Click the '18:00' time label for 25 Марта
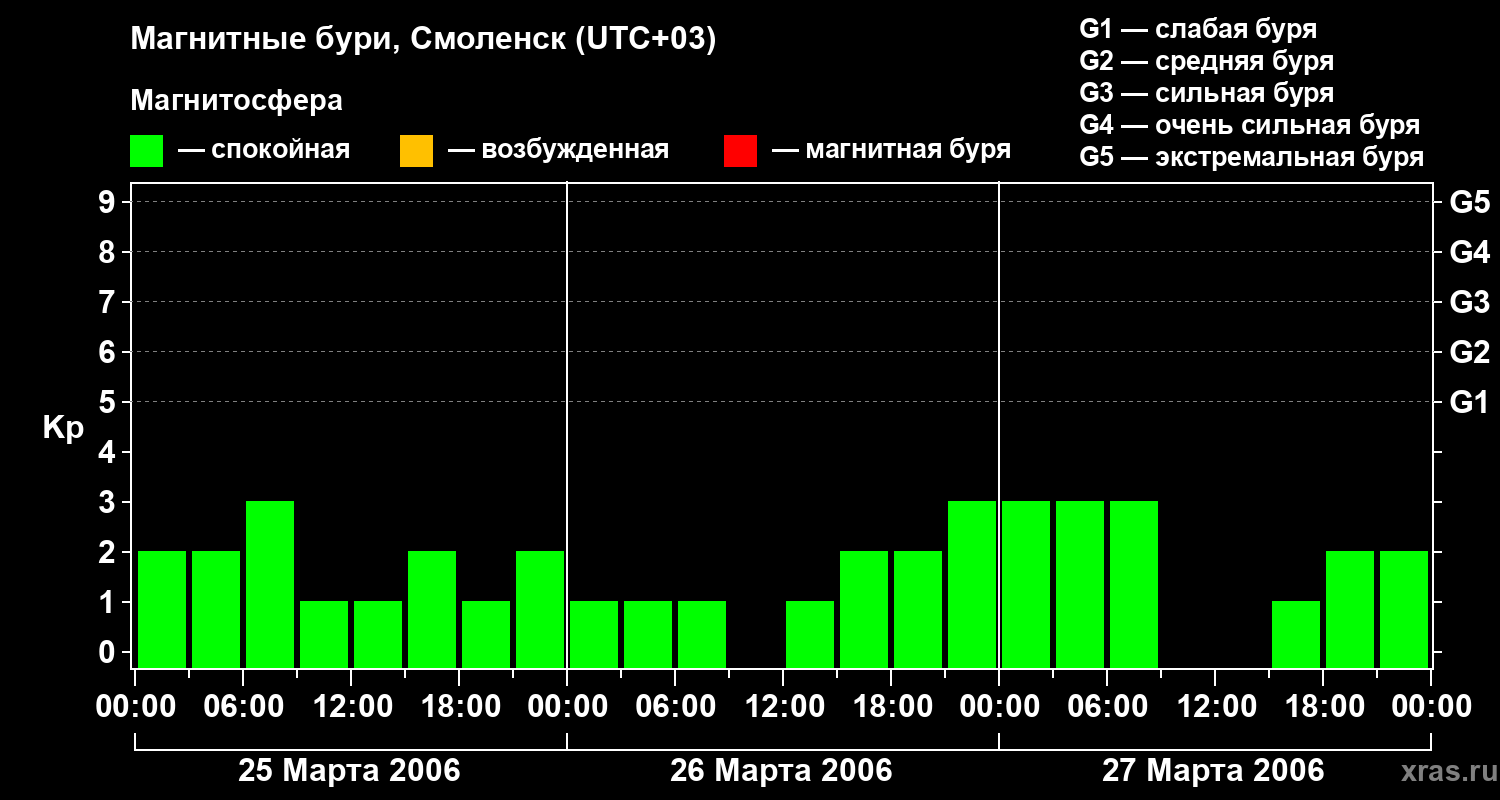1500x800 pixels. click(459, 707)
